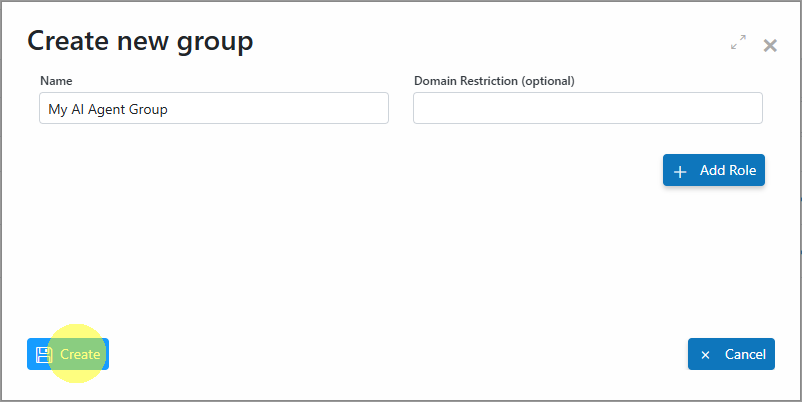
Task: Click the Add Role text label
Action: coord(728,170)
